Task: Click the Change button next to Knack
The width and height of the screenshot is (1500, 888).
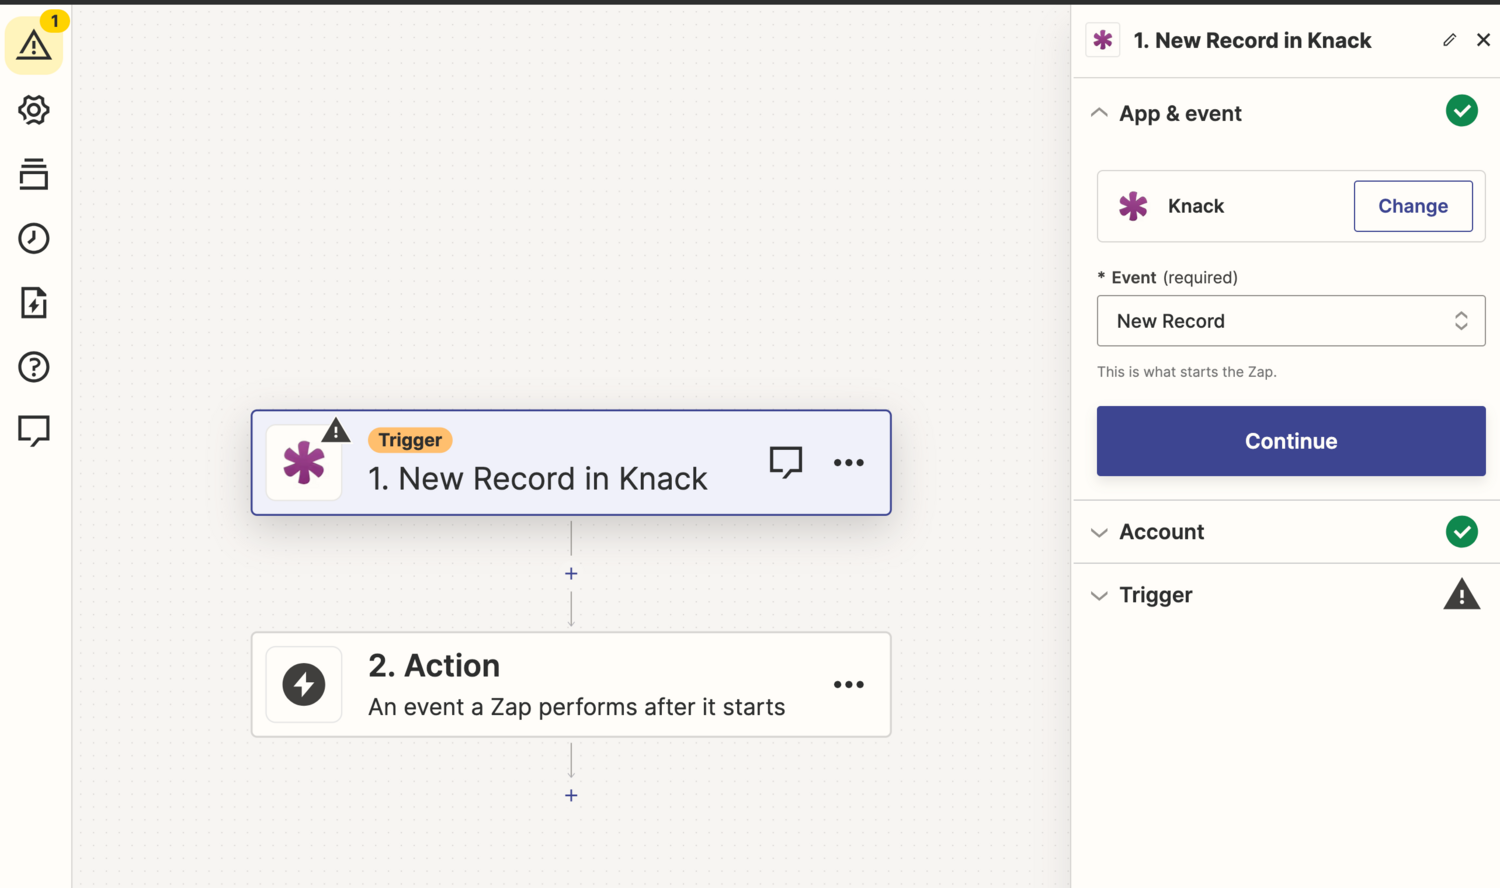Action: pos(1412,206)
